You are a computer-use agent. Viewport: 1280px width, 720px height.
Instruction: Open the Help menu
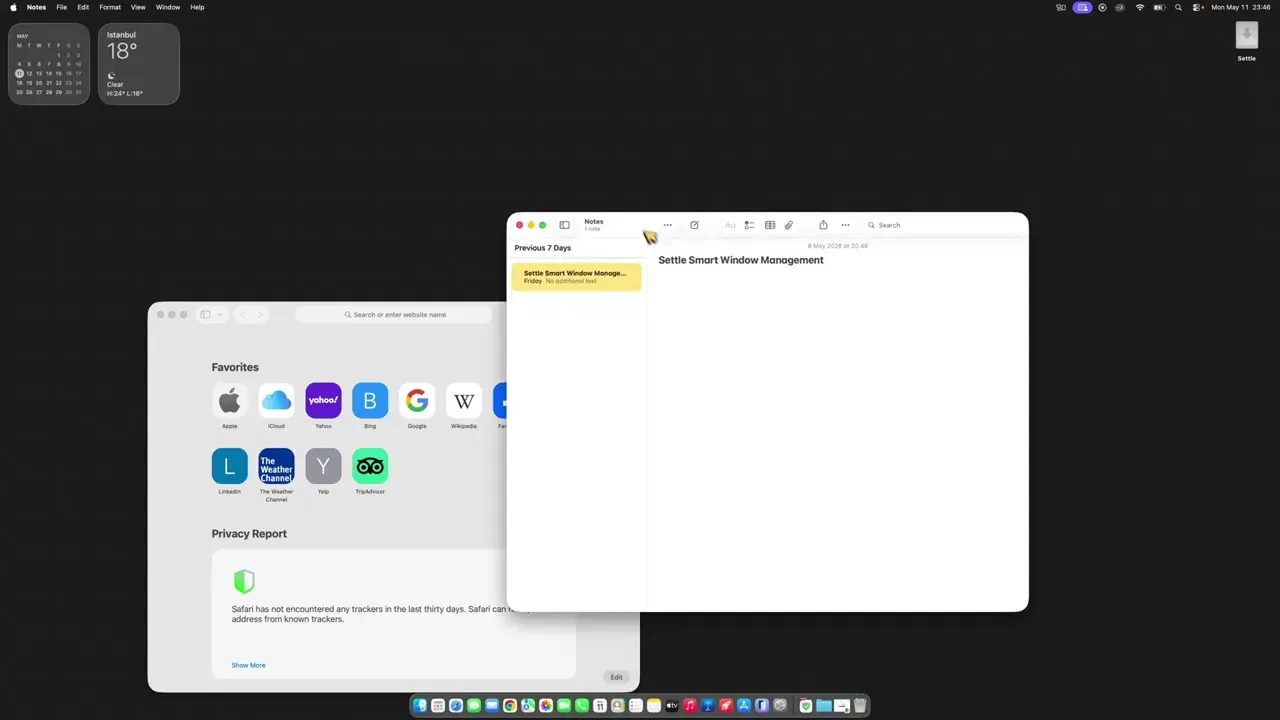(197, 7)
